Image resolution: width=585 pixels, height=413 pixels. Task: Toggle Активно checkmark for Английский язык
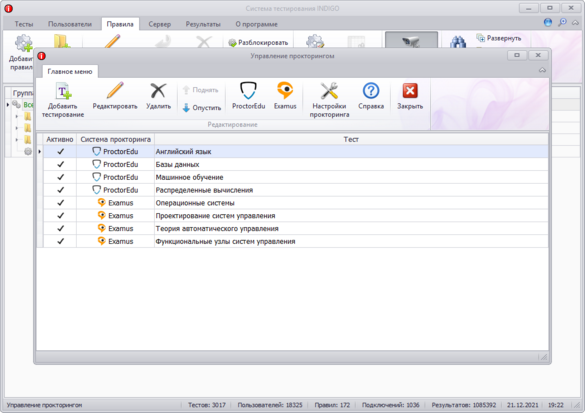[60, 151]
